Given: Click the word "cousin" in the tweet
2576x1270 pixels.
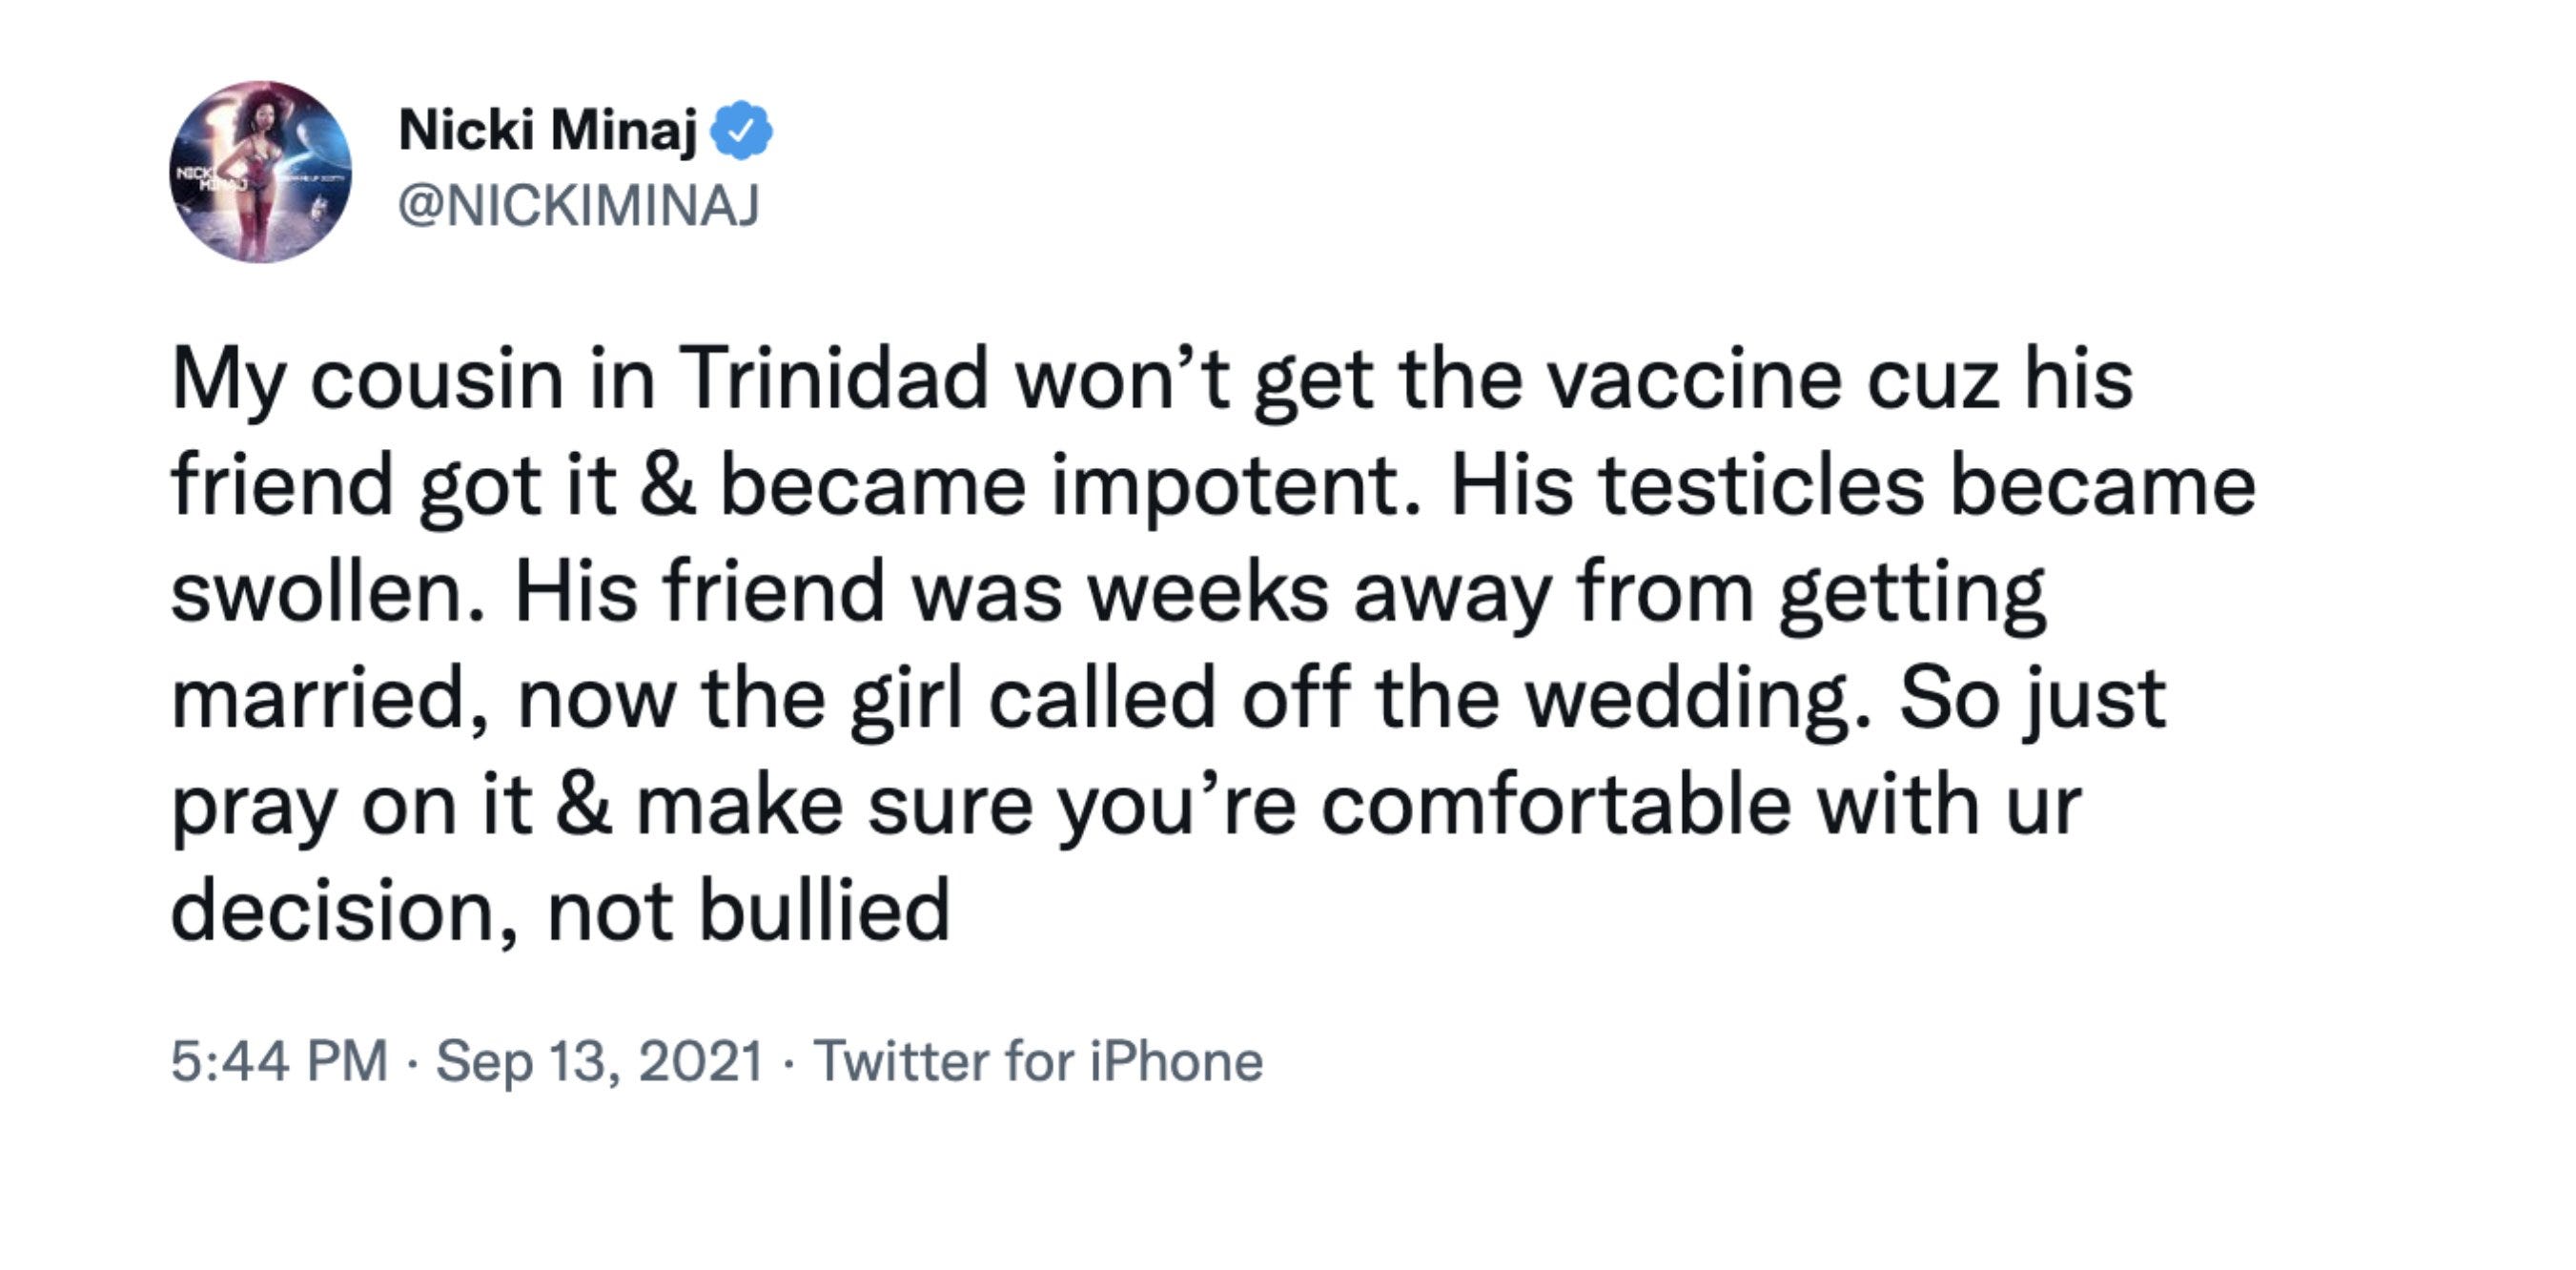Looking at the screenshot, I should [437, 381].
